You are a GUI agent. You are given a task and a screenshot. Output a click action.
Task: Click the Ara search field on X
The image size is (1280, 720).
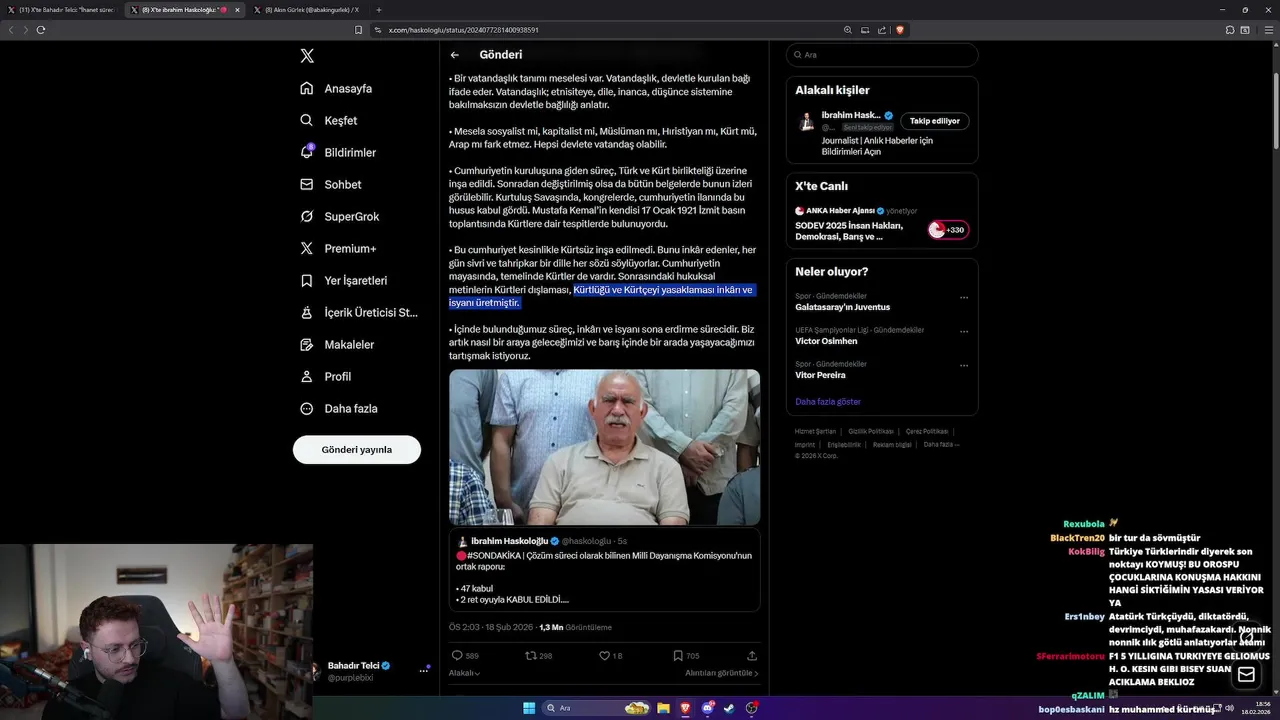[882, 55]
